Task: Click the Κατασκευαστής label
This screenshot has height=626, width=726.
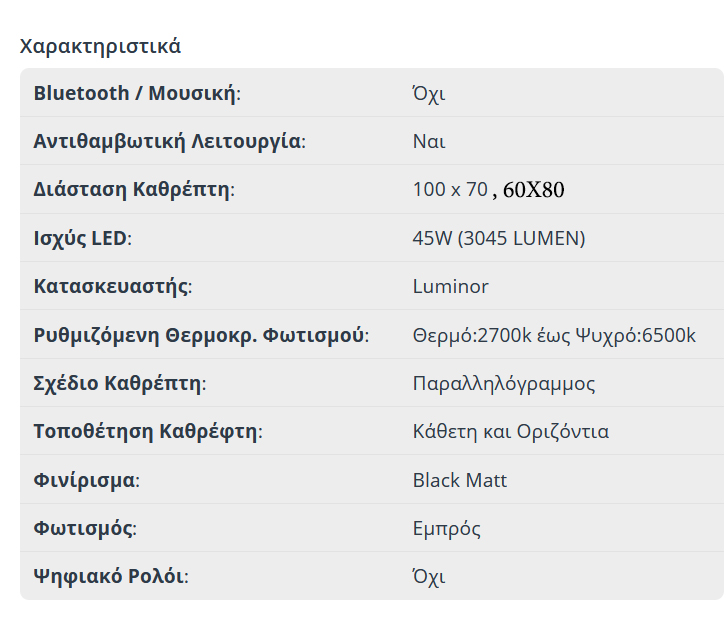Action: click(112, 286)
